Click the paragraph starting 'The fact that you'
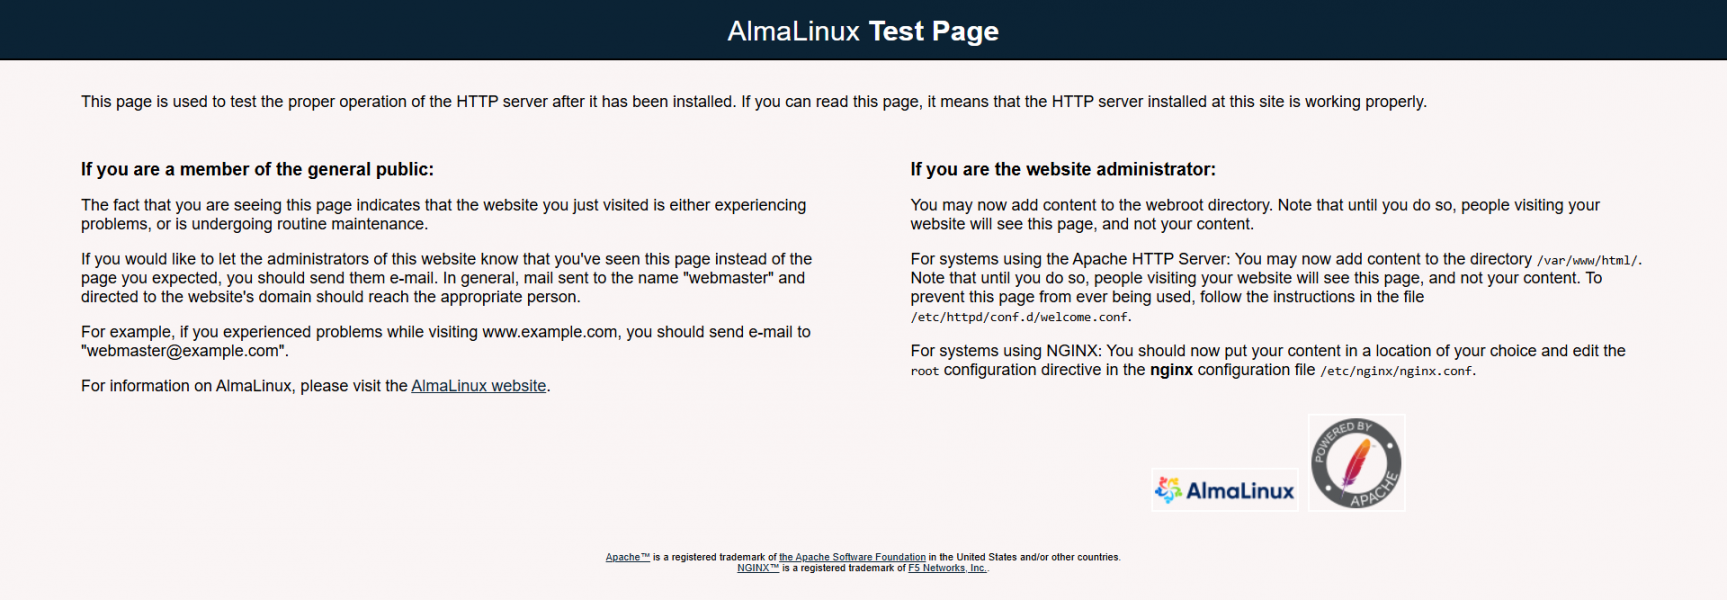 (444, 214)
